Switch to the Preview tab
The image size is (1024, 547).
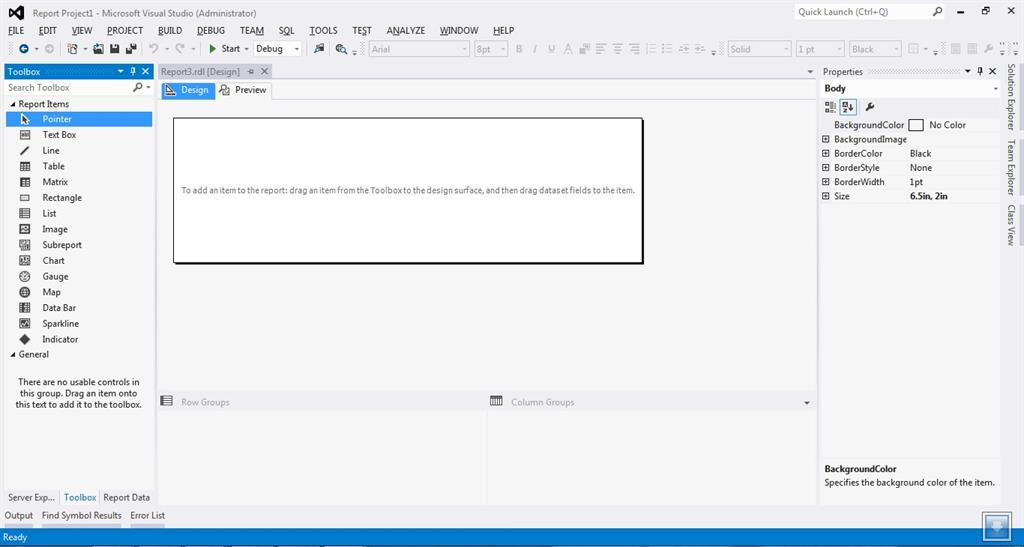click(x=244, y=90)
